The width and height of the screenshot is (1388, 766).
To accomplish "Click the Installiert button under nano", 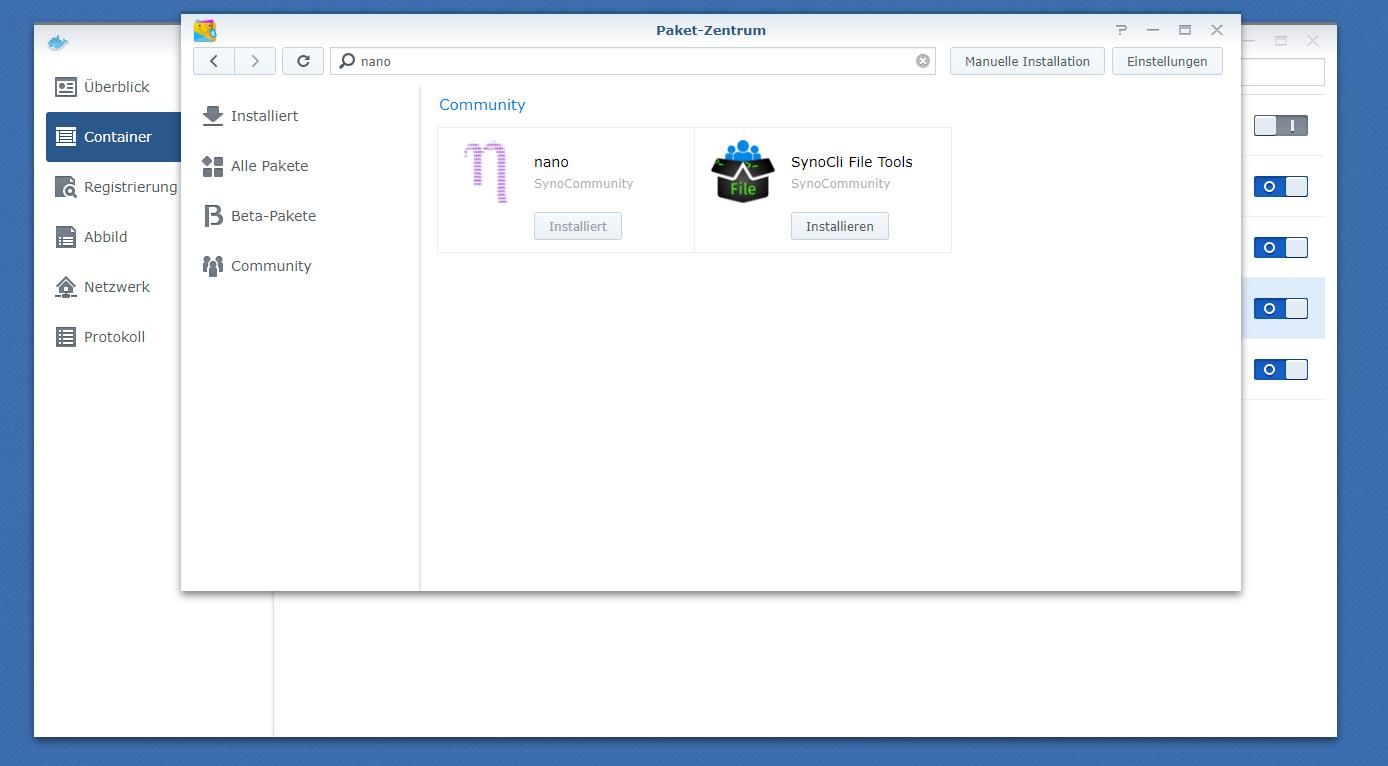I will pos(578,226).
